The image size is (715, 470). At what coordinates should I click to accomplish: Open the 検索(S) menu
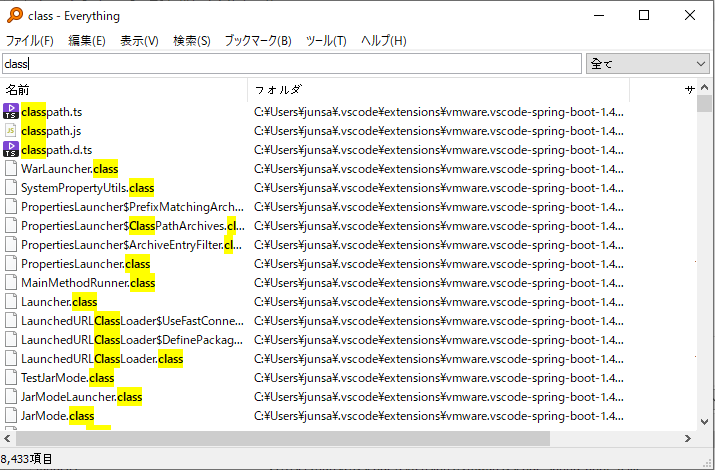[x=192, y=41]
